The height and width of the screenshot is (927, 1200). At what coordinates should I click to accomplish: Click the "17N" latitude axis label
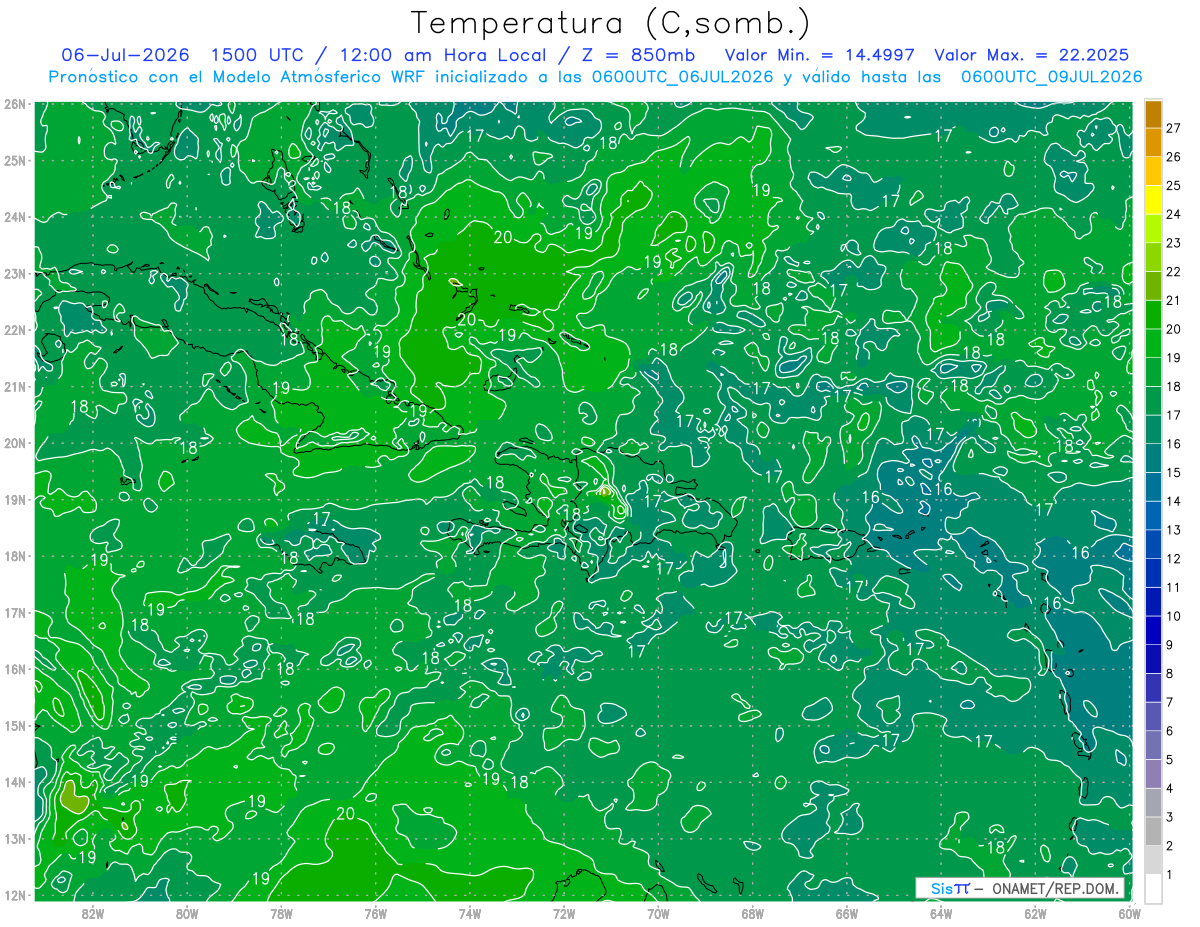click(x=15, y=613)
